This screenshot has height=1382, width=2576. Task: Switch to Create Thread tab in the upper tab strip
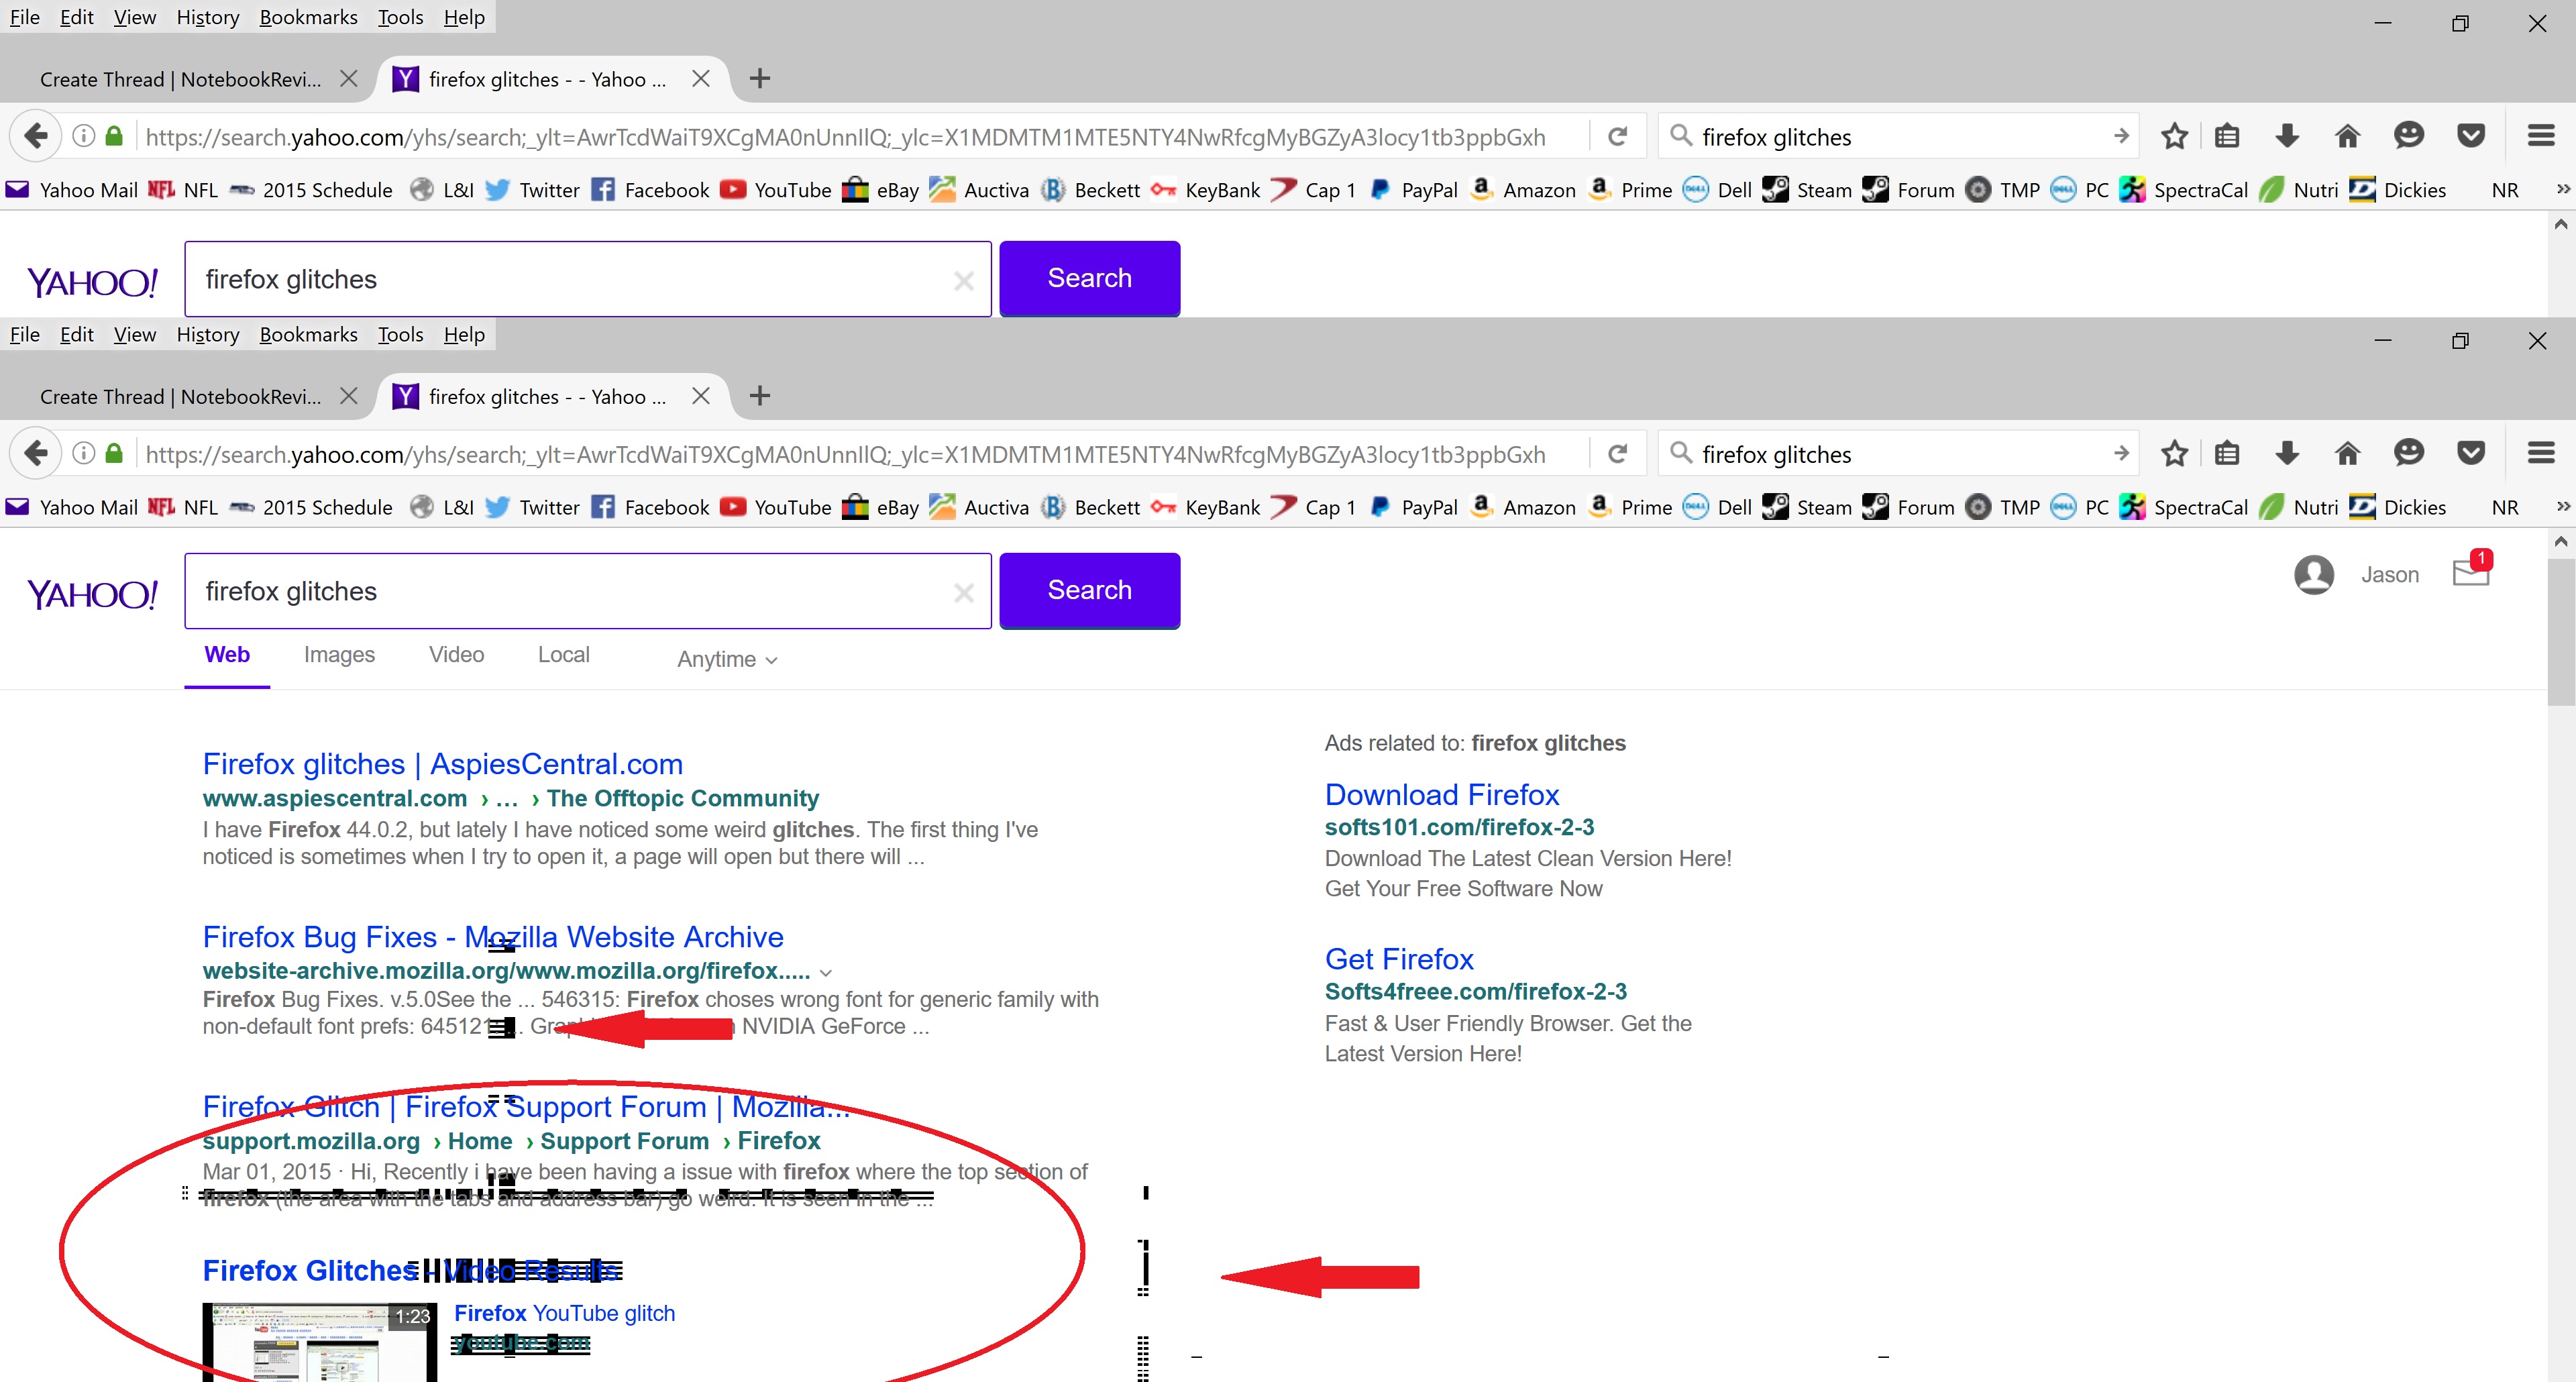click(x=180, y=79)
